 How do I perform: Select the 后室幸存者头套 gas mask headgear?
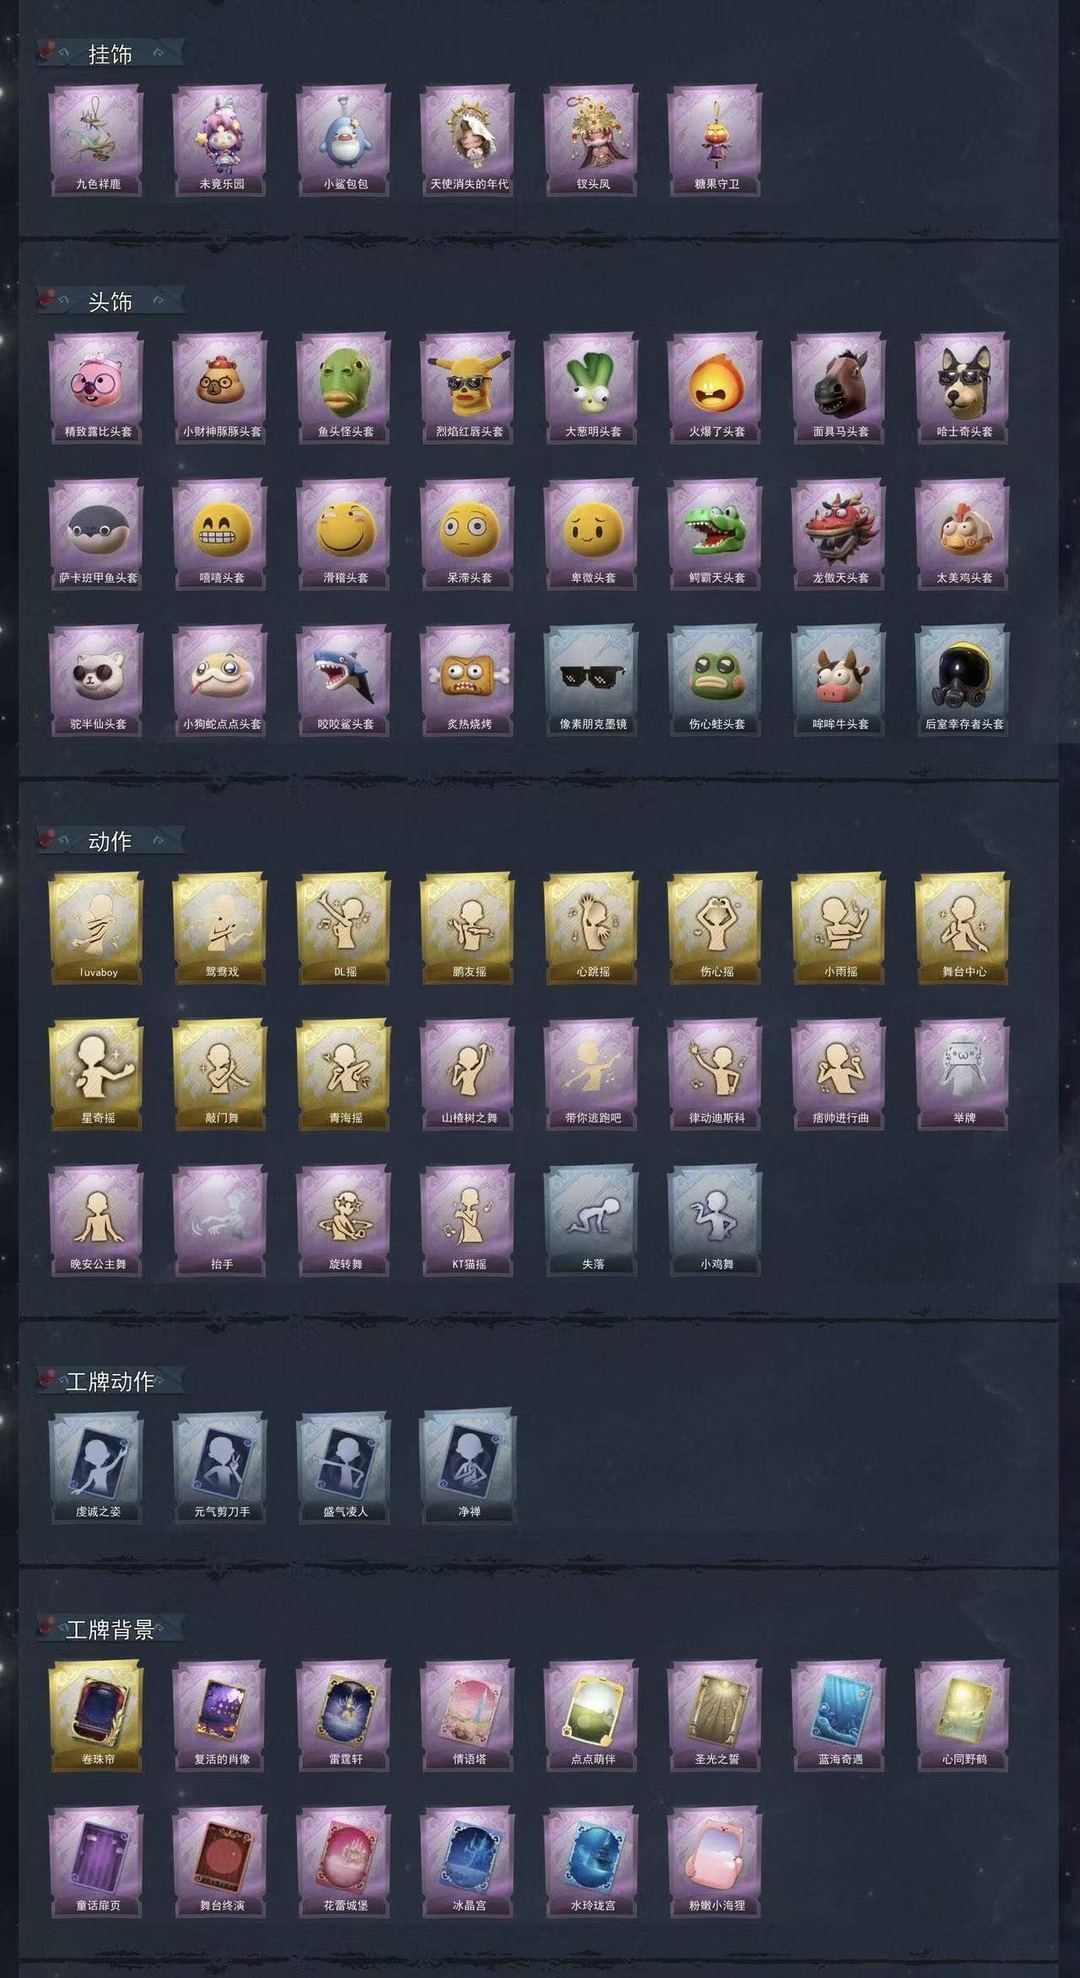point(963,680)
